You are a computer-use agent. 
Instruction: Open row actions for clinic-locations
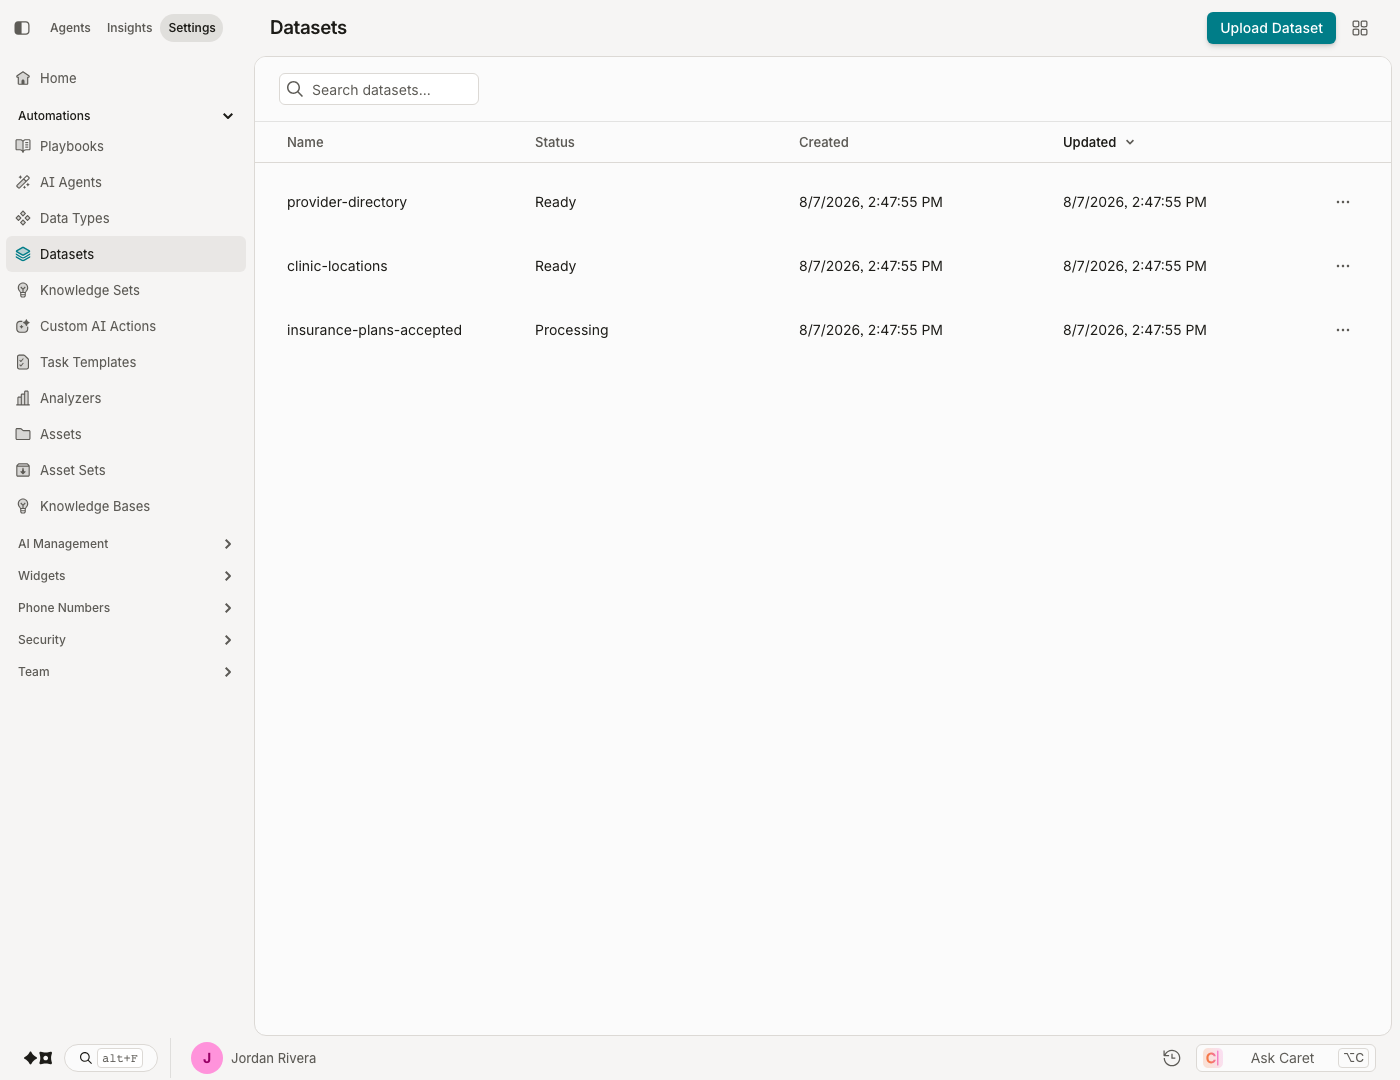click(1343, 266)
